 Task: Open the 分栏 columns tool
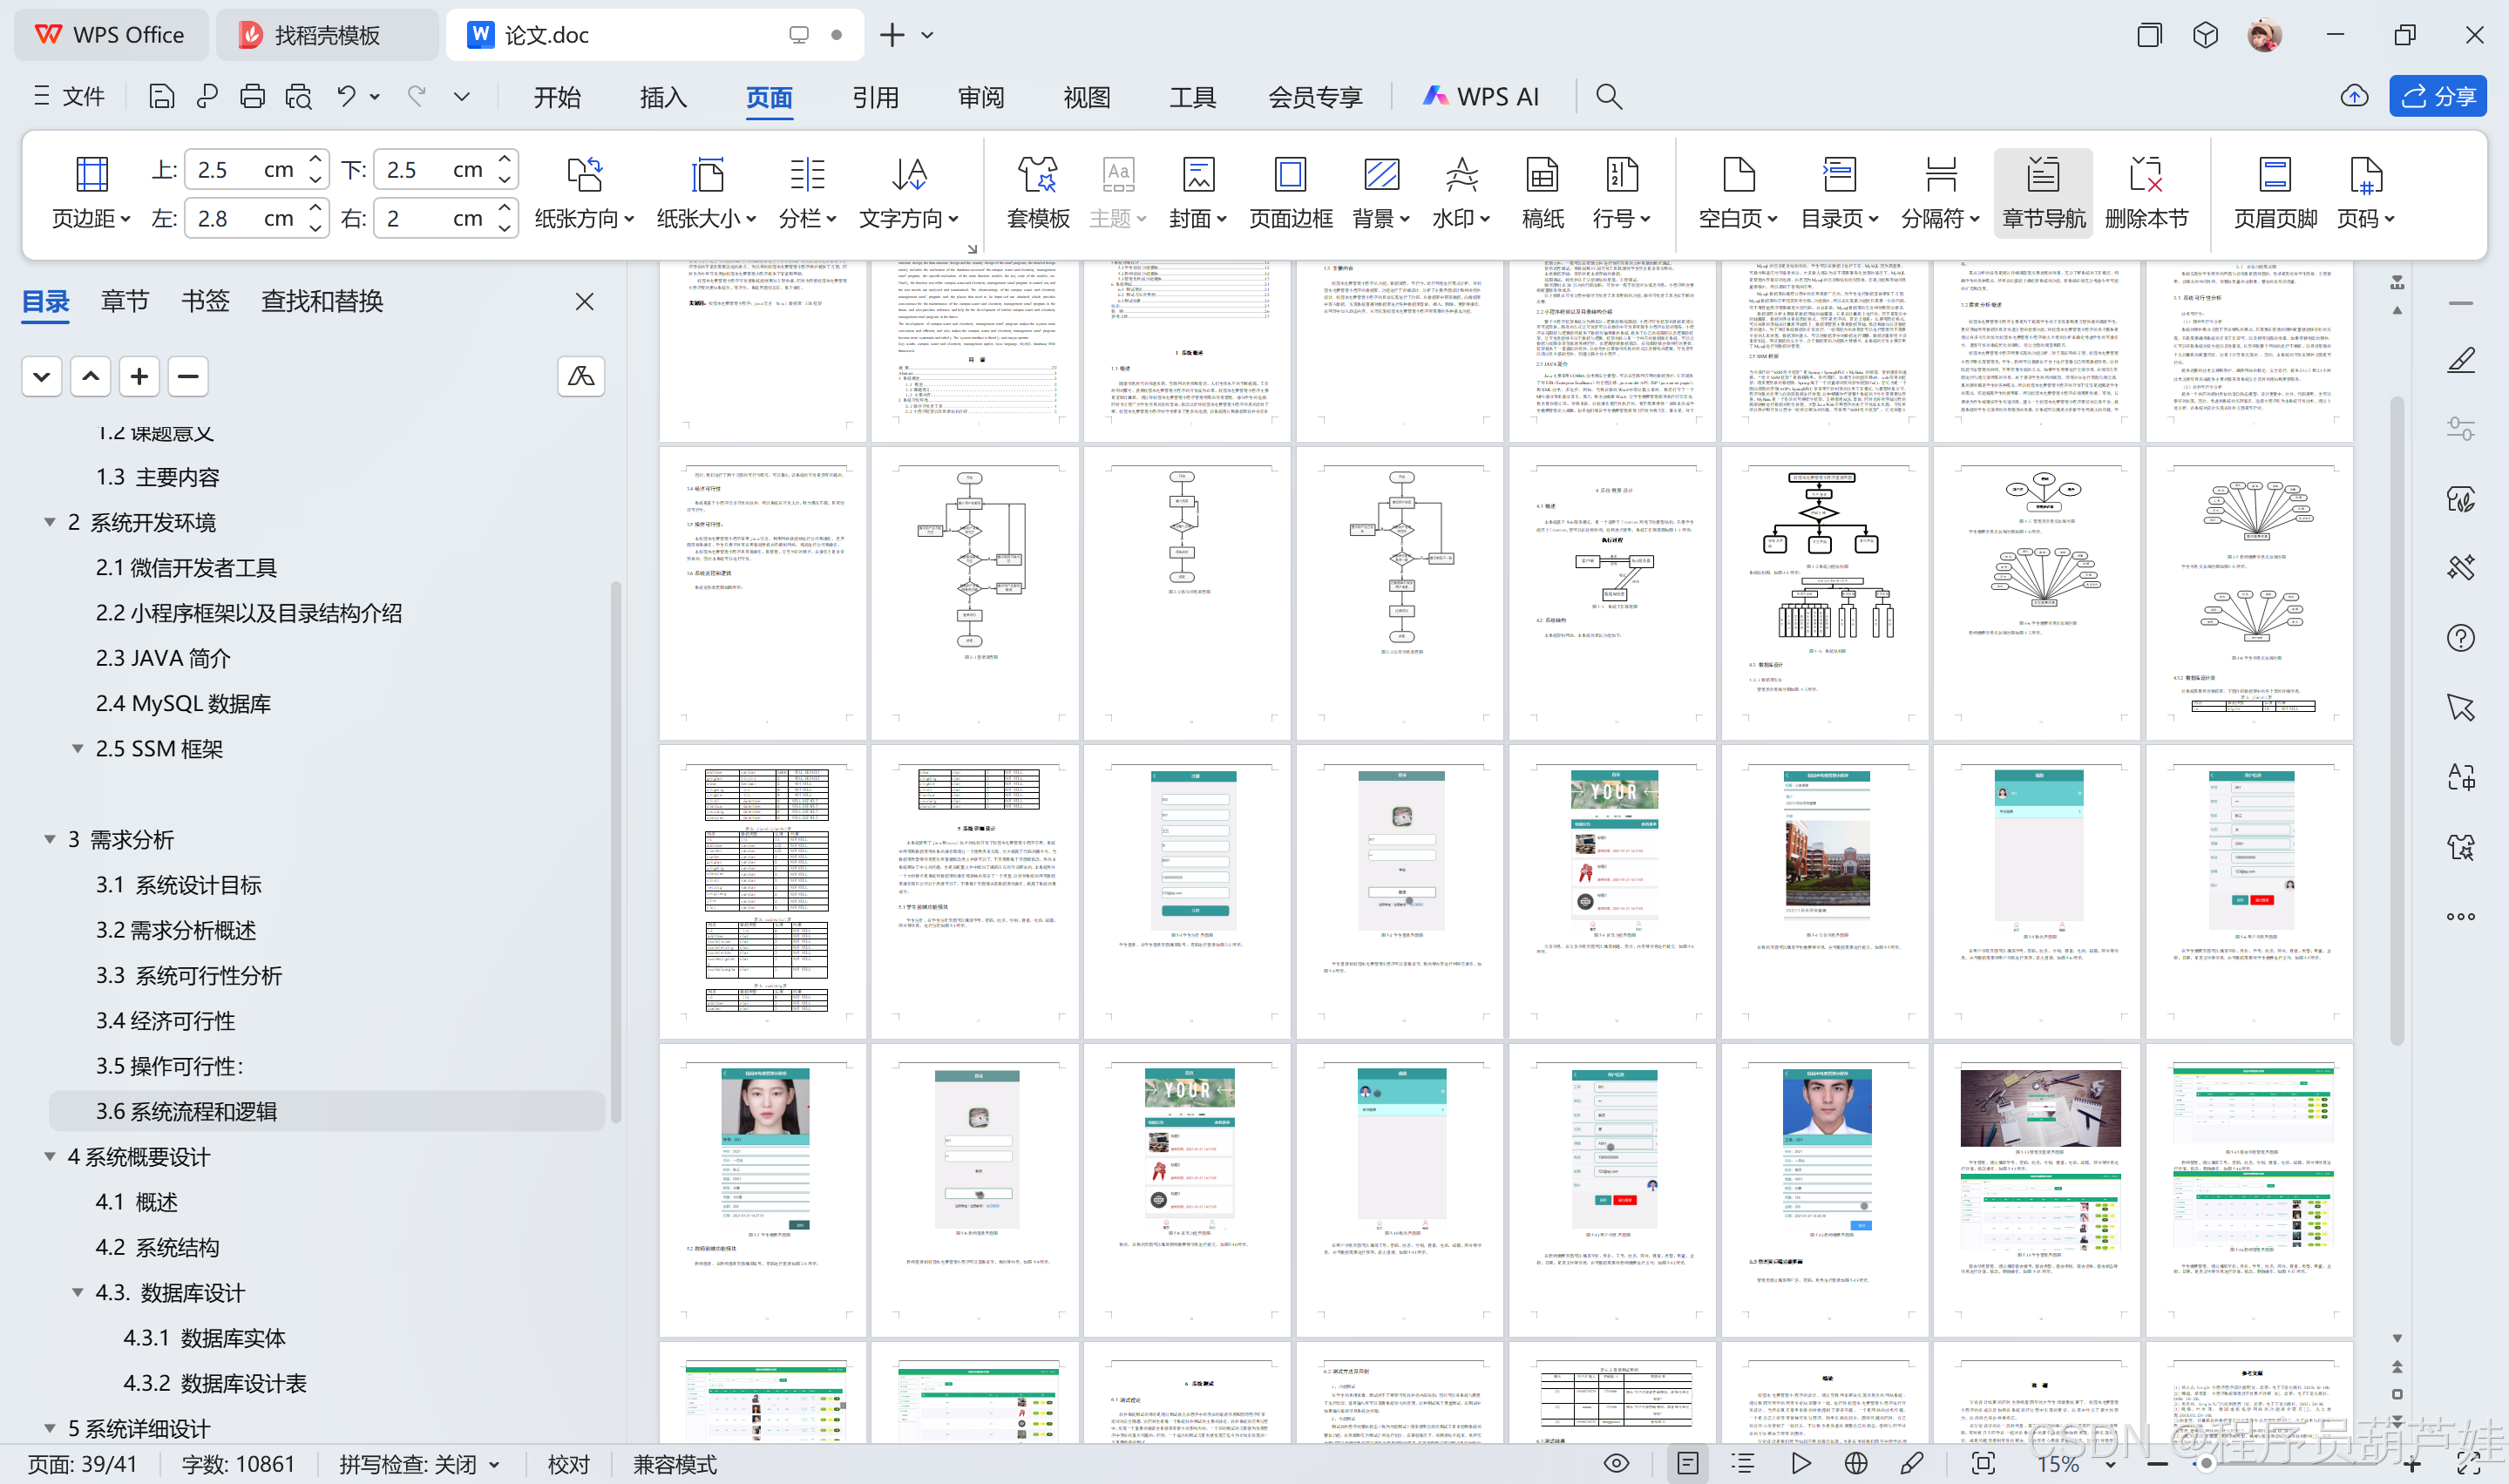tap(807, 194)
